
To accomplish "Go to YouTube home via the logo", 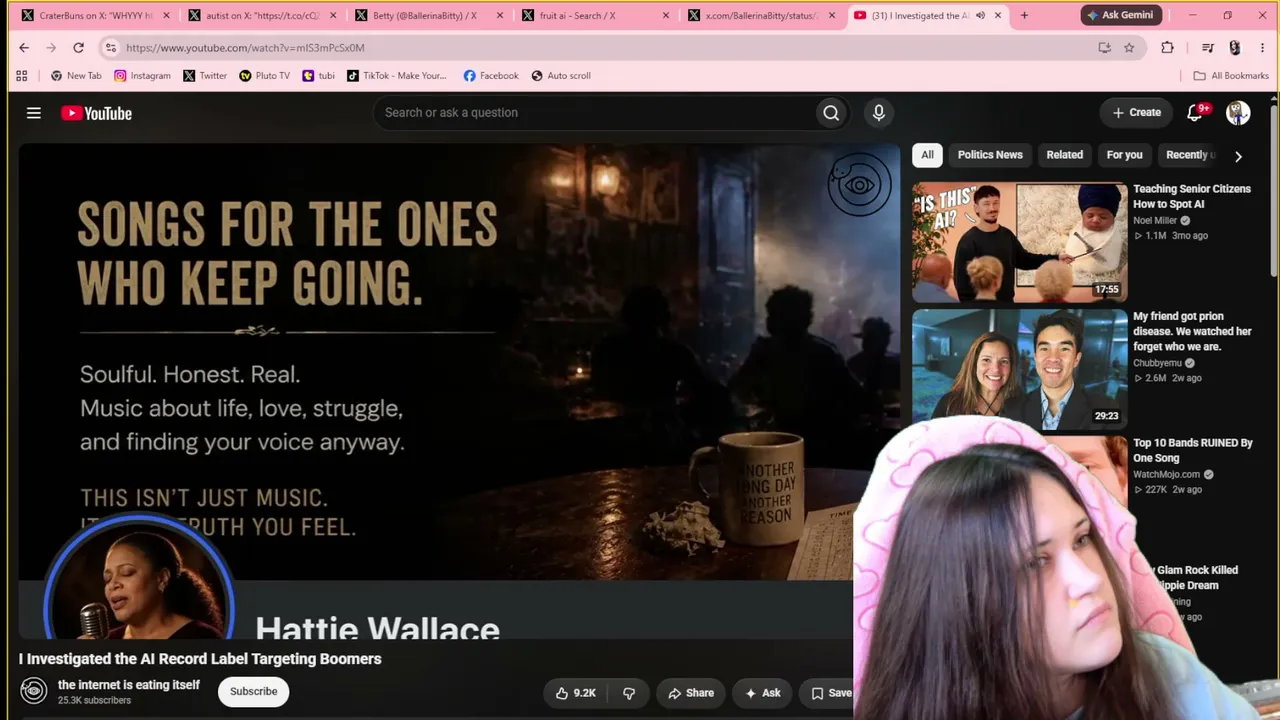I will [x=96, y=113].
